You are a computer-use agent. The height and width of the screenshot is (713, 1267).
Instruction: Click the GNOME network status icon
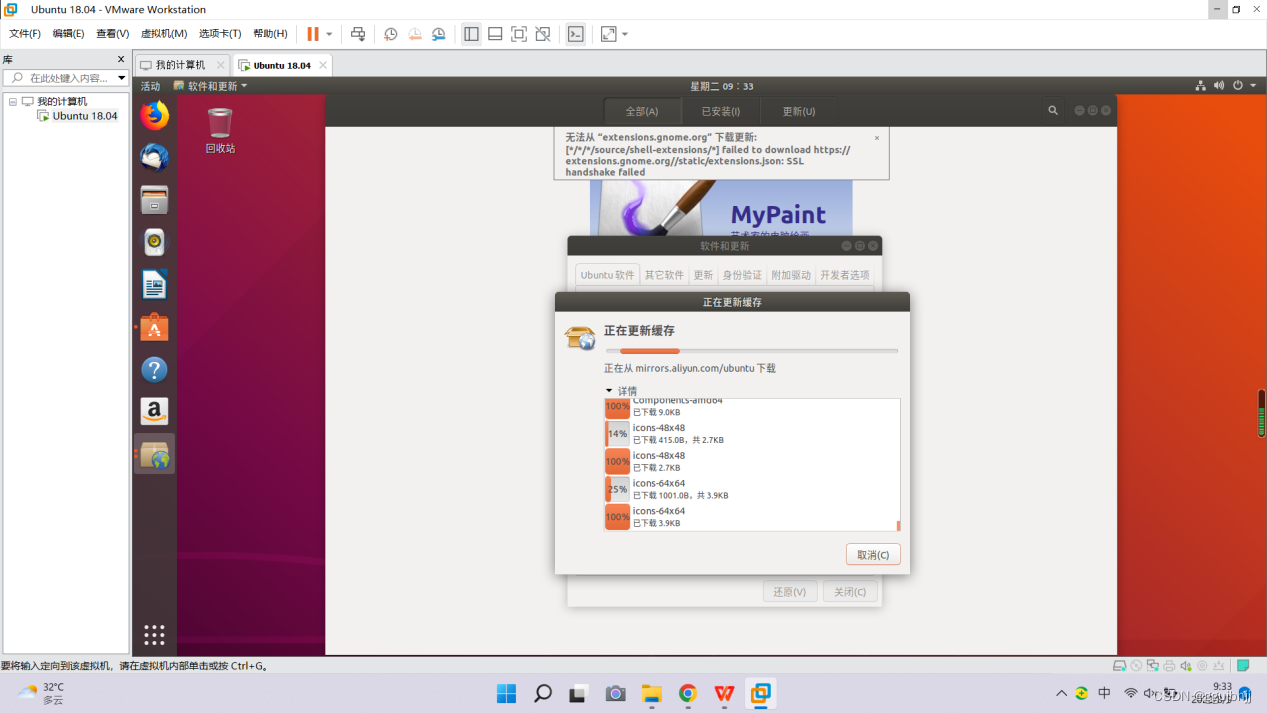tap(1200, 86)
